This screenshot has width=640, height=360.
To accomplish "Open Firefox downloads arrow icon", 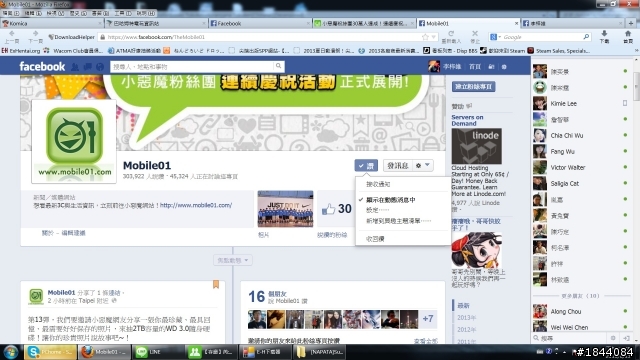I will 604,34.
